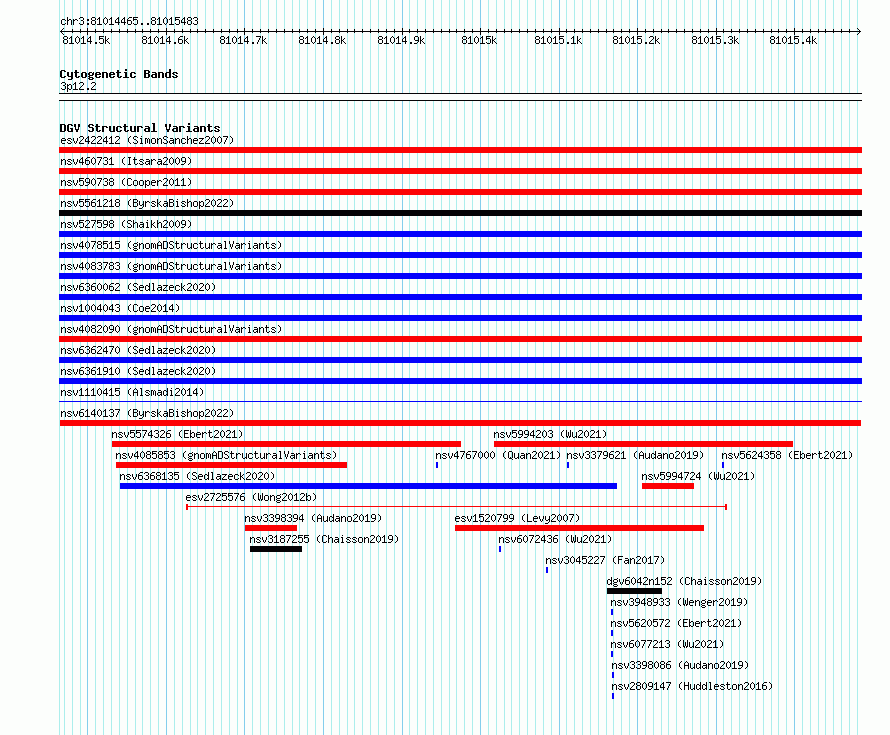Click nsv6361910 (Sedlazeck2020) label
890x735 pixels.
click(138, 371)
